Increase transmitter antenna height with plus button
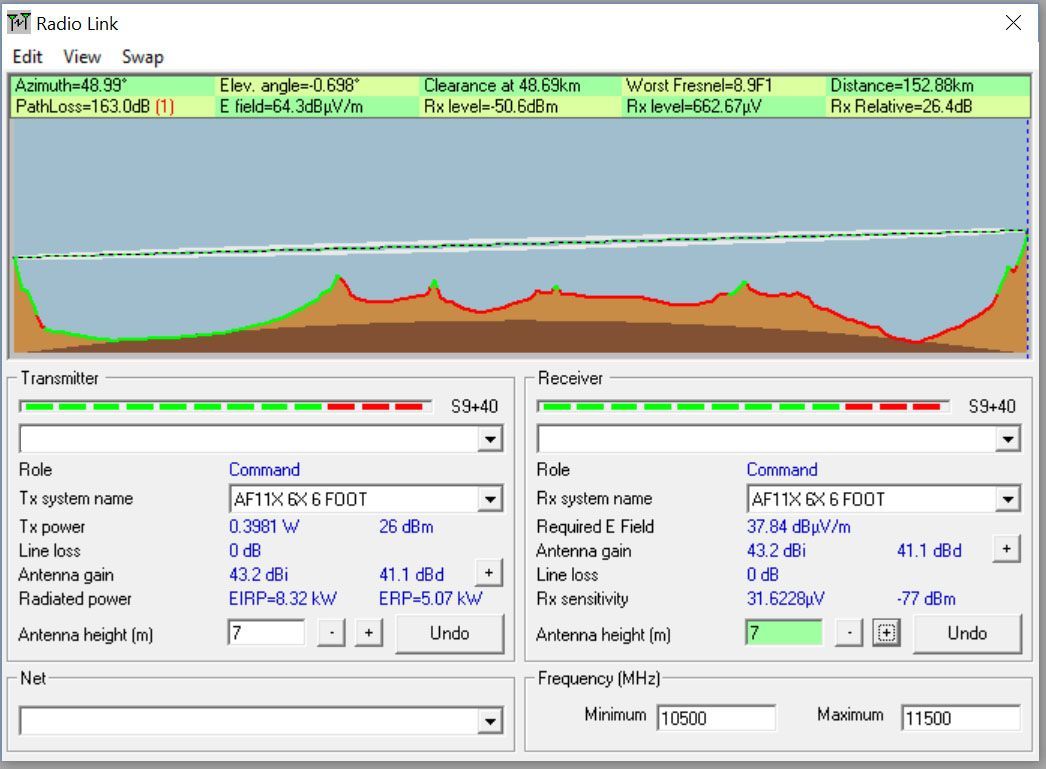This screenshot has width=1046, height=769. pyautogui.click(x=368, y=634)
